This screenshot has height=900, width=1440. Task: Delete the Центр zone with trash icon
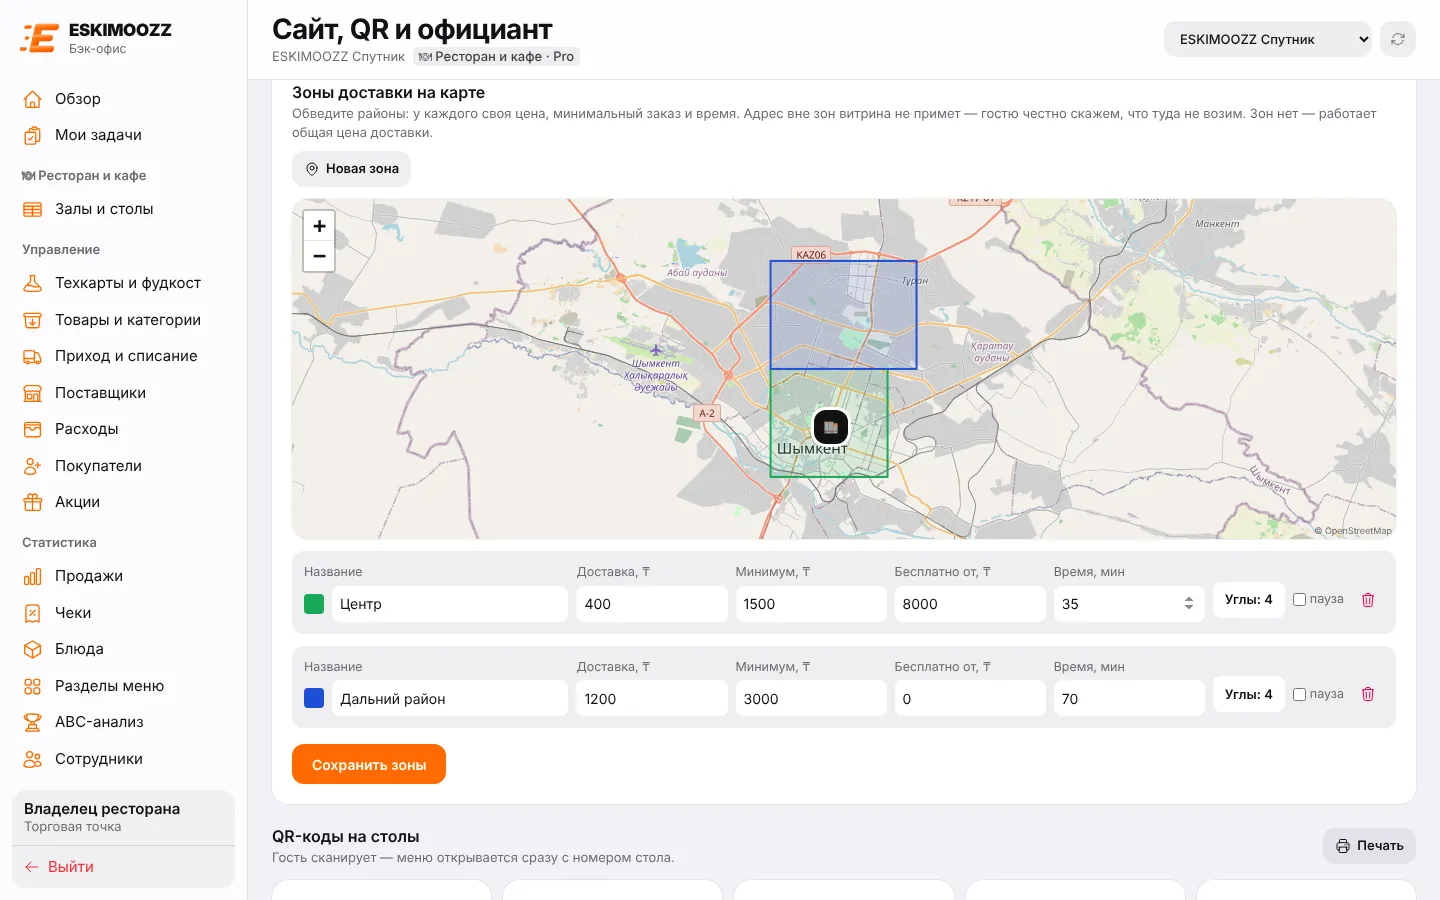(x=1368, y=600)
